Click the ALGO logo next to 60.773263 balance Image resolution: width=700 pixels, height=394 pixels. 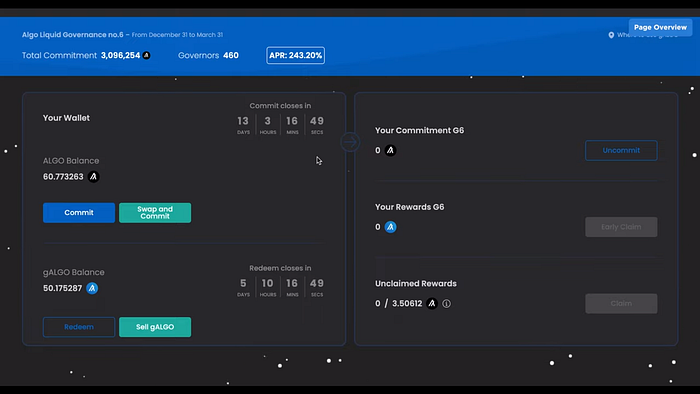coord(93,177)
